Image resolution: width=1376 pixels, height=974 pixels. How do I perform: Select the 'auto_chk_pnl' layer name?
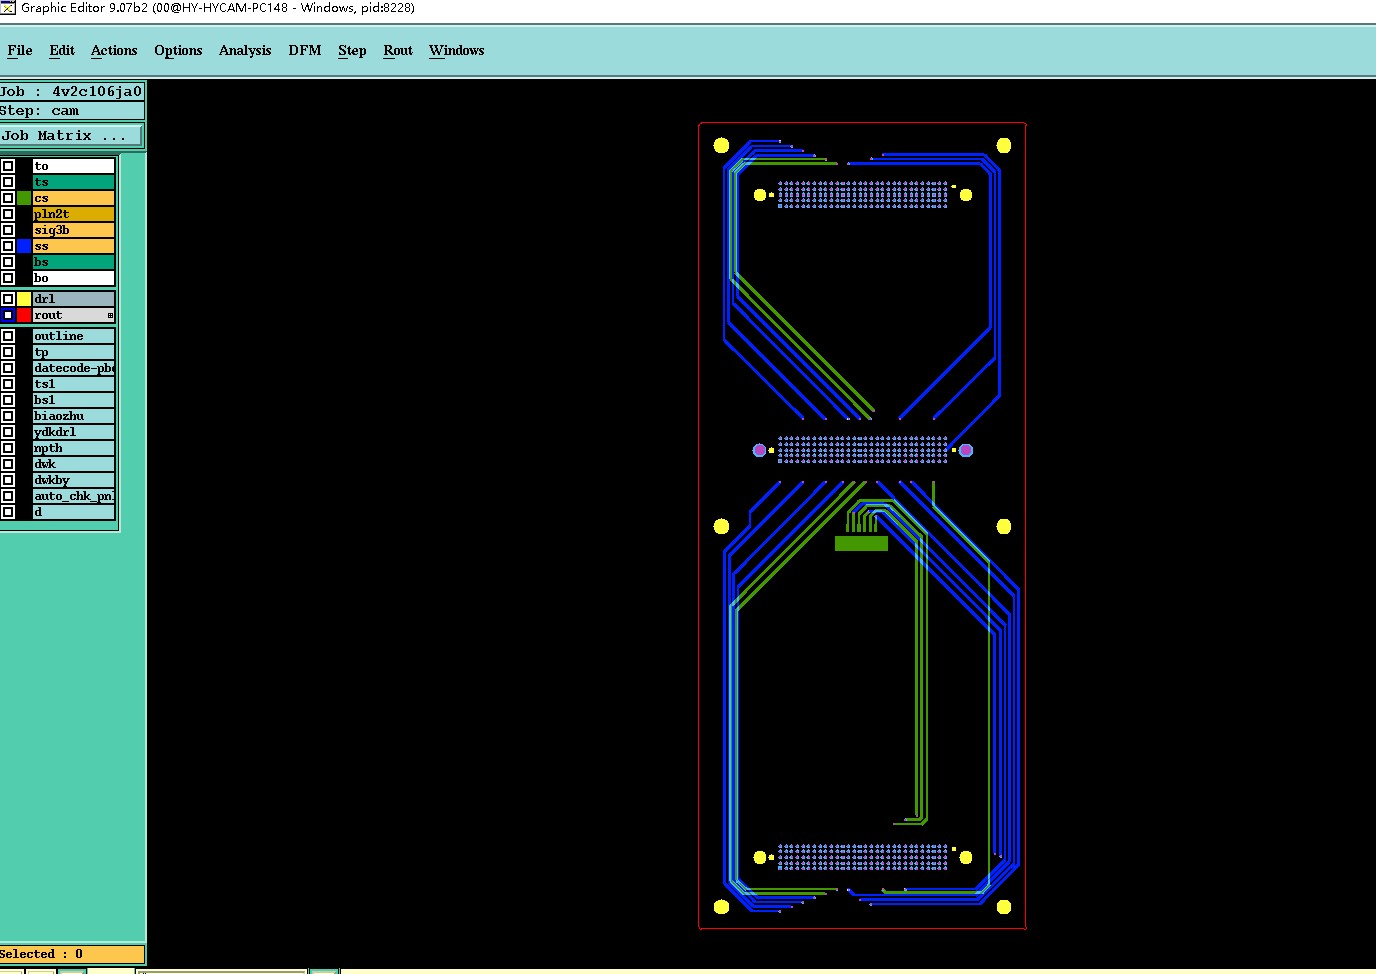point(74,496)
